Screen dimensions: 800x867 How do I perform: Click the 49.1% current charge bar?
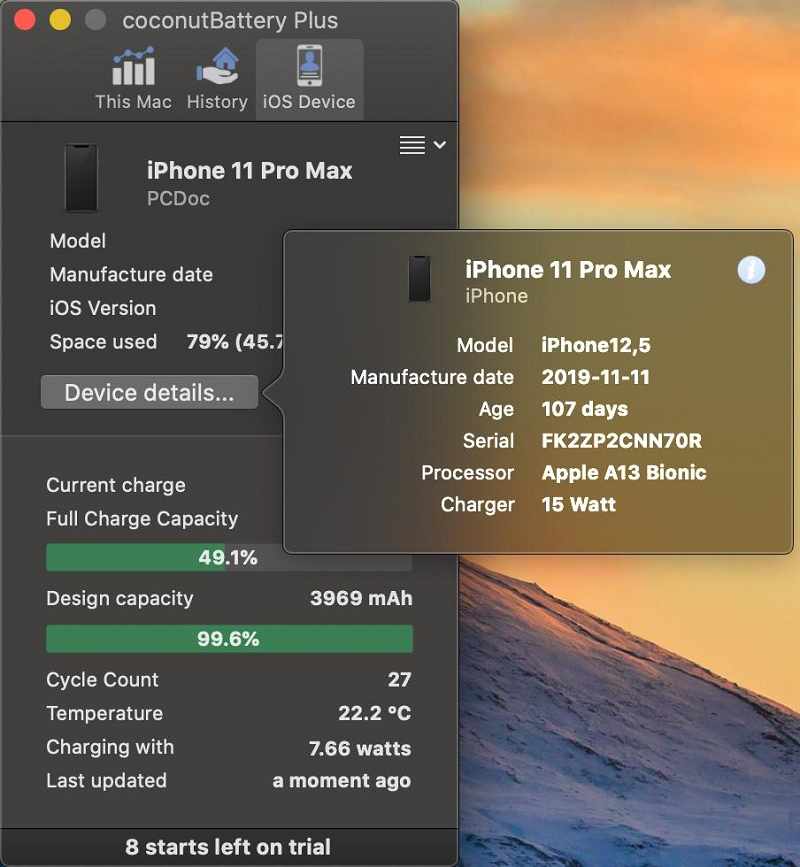229,558
